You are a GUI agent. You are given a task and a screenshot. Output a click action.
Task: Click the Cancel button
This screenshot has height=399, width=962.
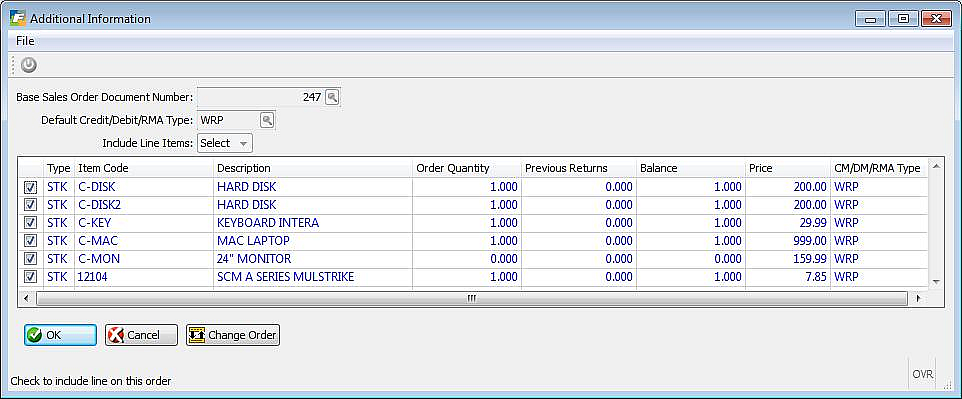pos(141,335)
